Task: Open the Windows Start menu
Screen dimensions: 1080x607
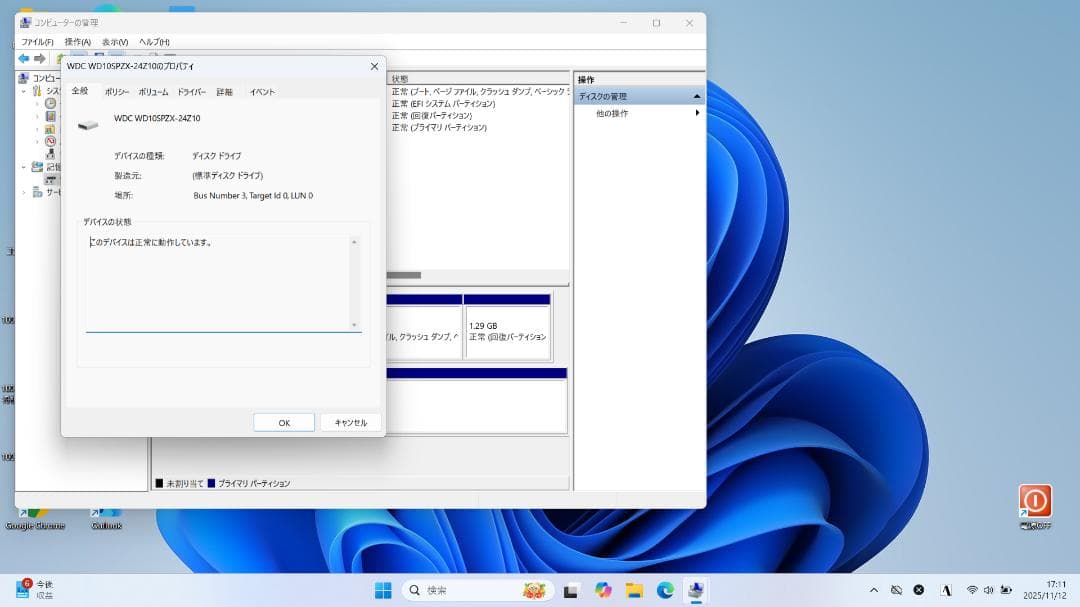Action: (x=381, y=589)
